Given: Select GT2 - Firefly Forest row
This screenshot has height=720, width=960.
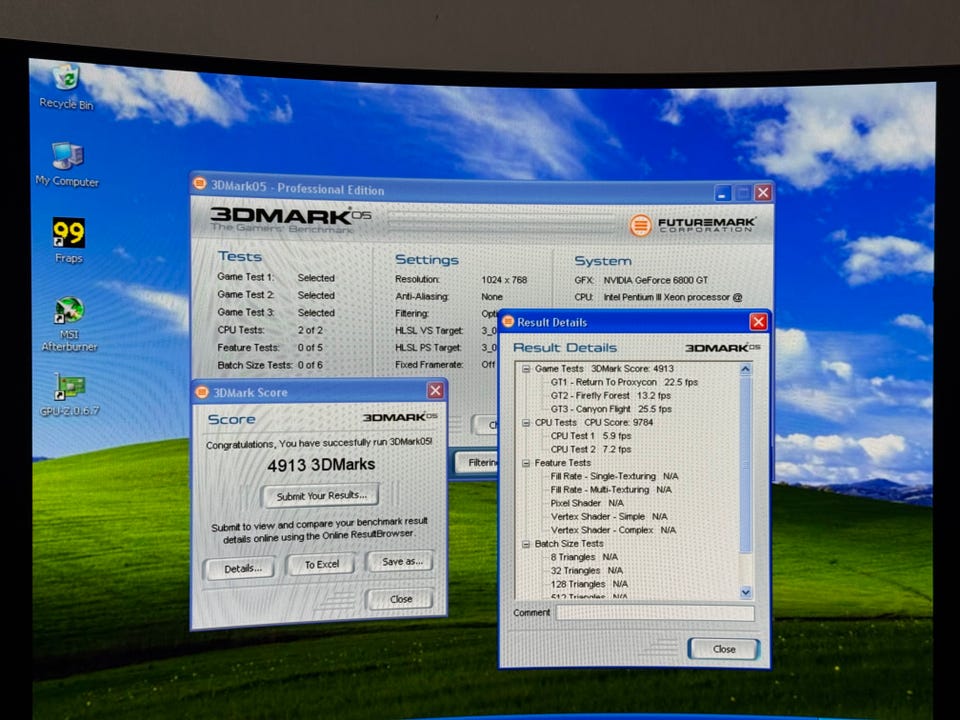Looking at the screenshot, I should [610, 396].
